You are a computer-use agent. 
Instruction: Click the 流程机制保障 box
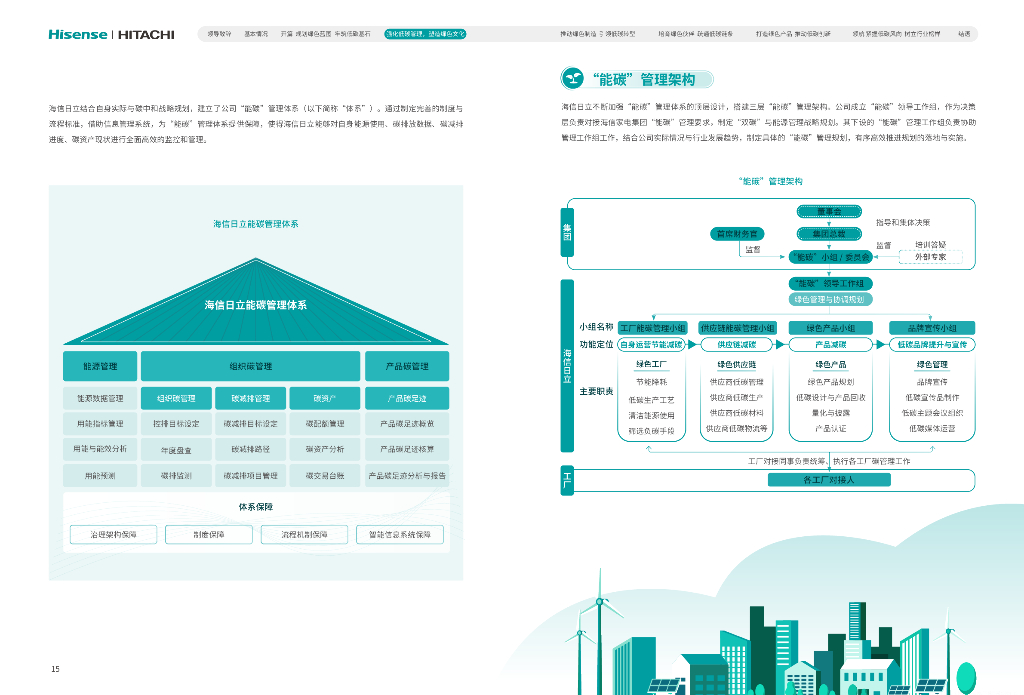[304, 534]
